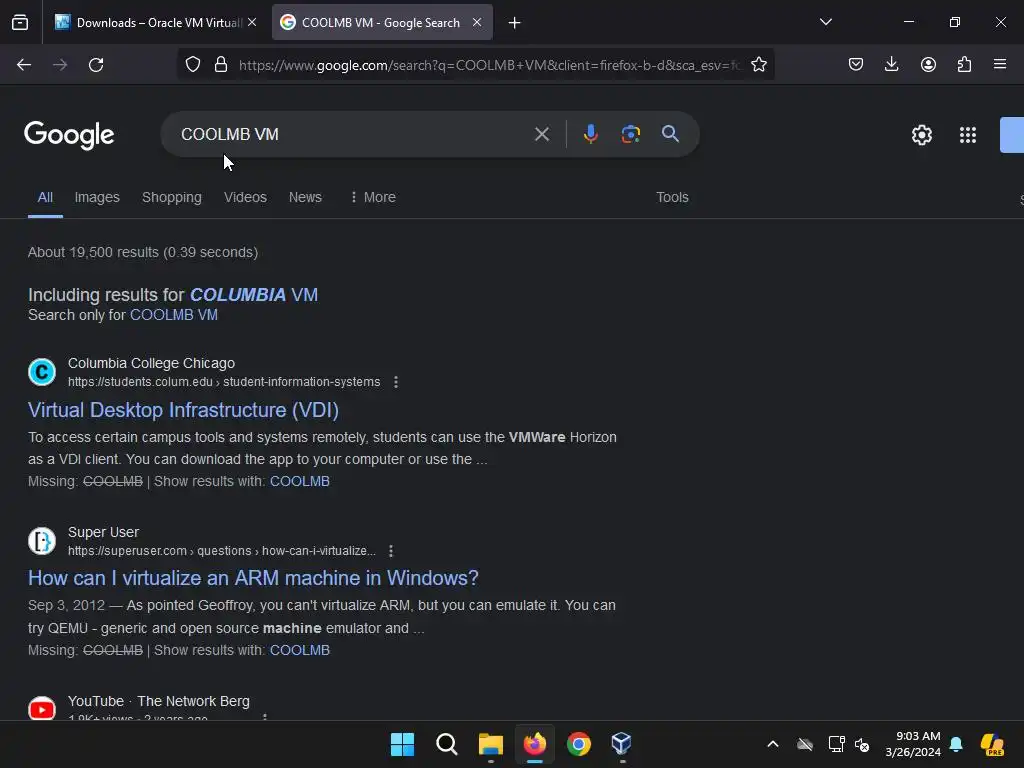Open tracking protection shield in address bar
This screenshot has width=1024, height=768.
193,65
